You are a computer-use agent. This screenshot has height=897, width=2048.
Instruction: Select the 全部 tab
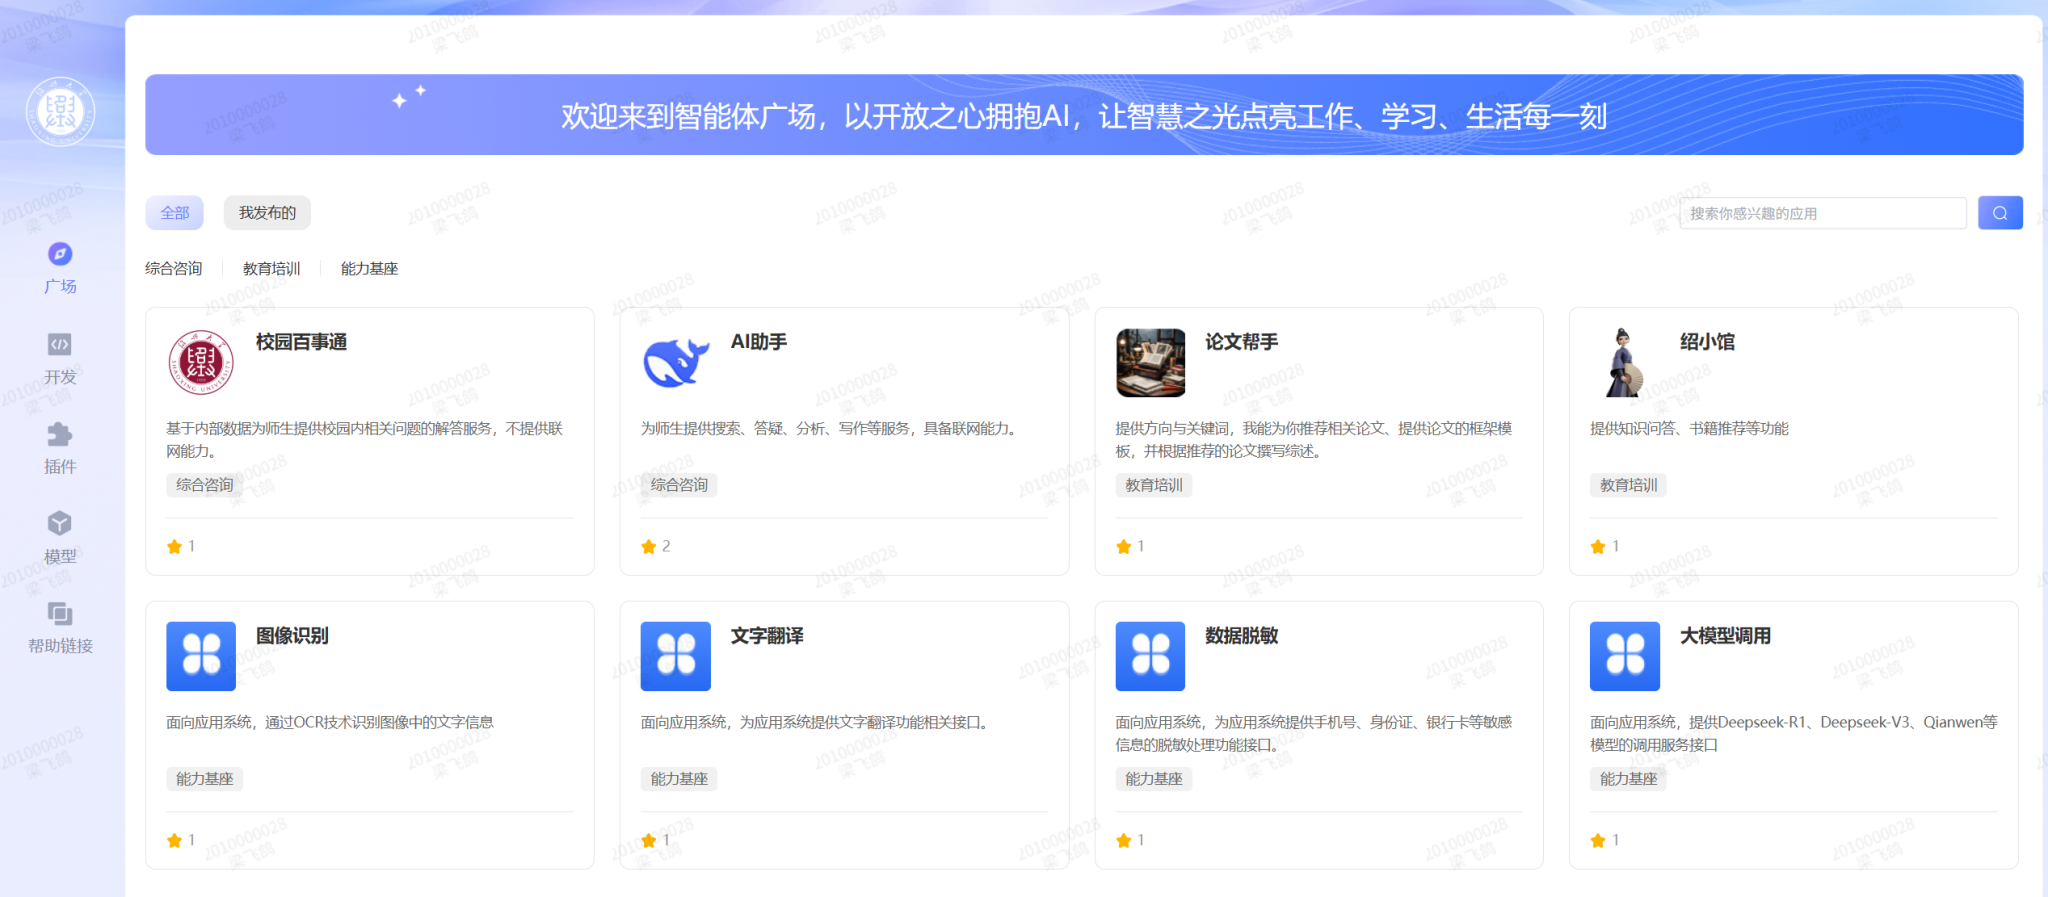tap(175, 213)
